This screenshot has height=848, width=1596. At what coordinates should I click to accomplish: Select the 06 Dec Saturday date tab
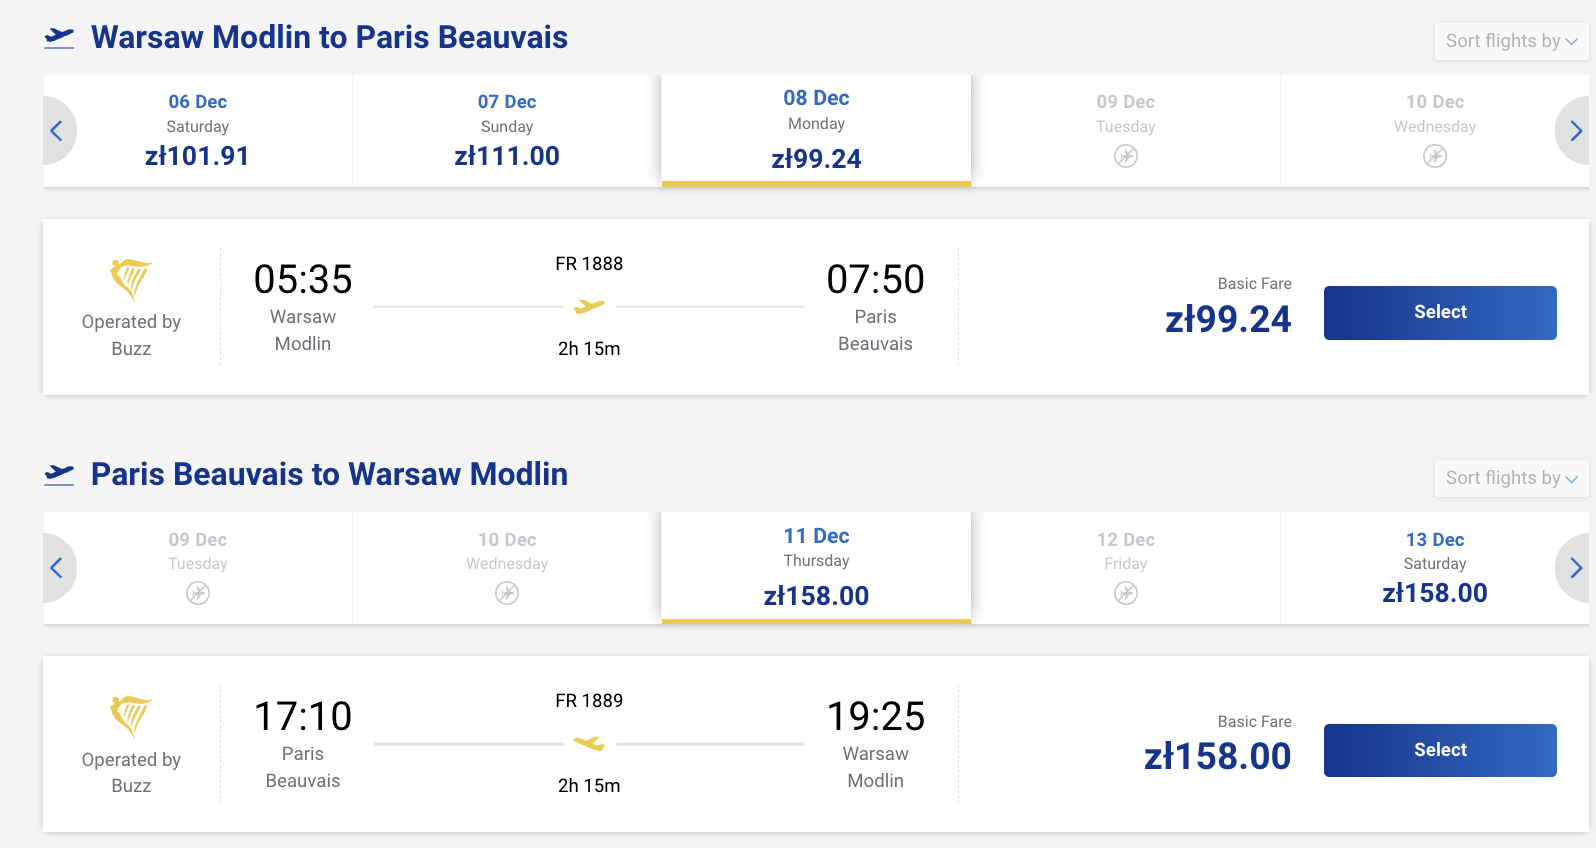tap(198, 130)
